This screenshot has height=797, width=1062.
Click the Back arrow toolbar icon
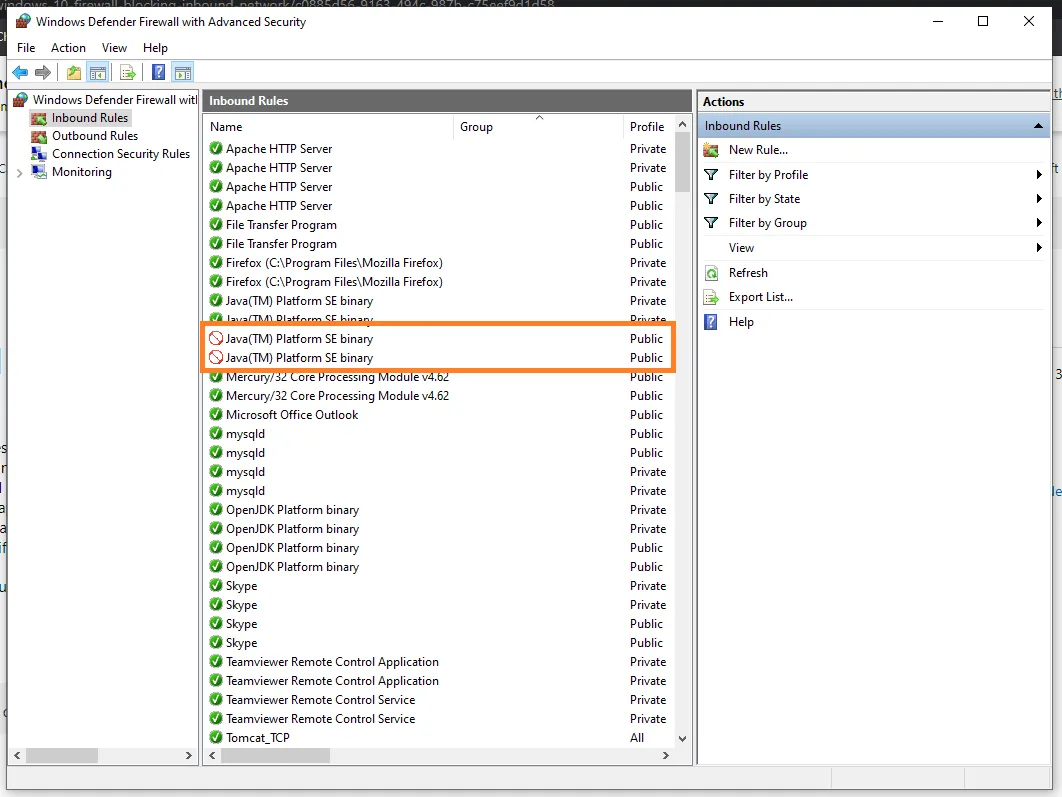point(20,72)
